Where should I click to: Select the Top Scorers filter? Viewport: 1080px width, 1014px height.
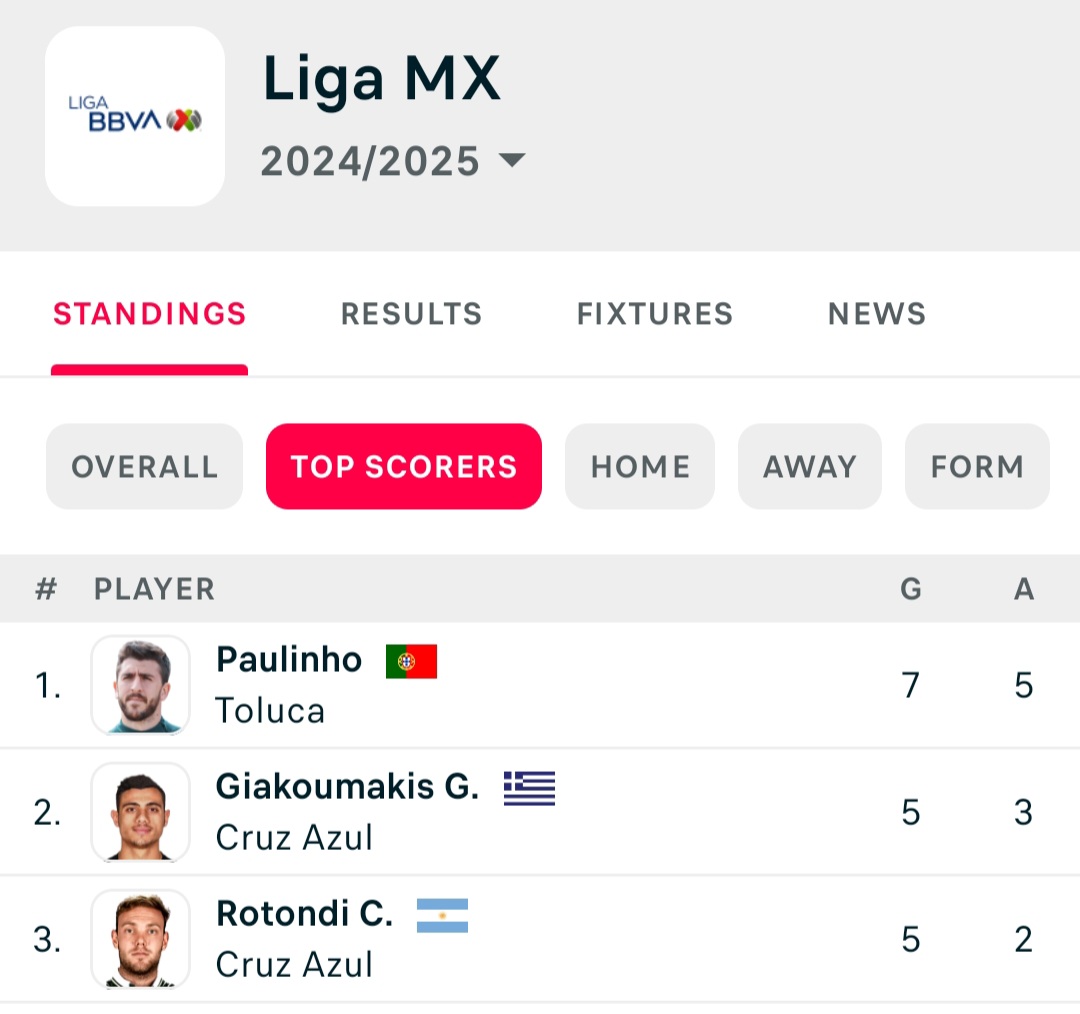pos(404,467)
